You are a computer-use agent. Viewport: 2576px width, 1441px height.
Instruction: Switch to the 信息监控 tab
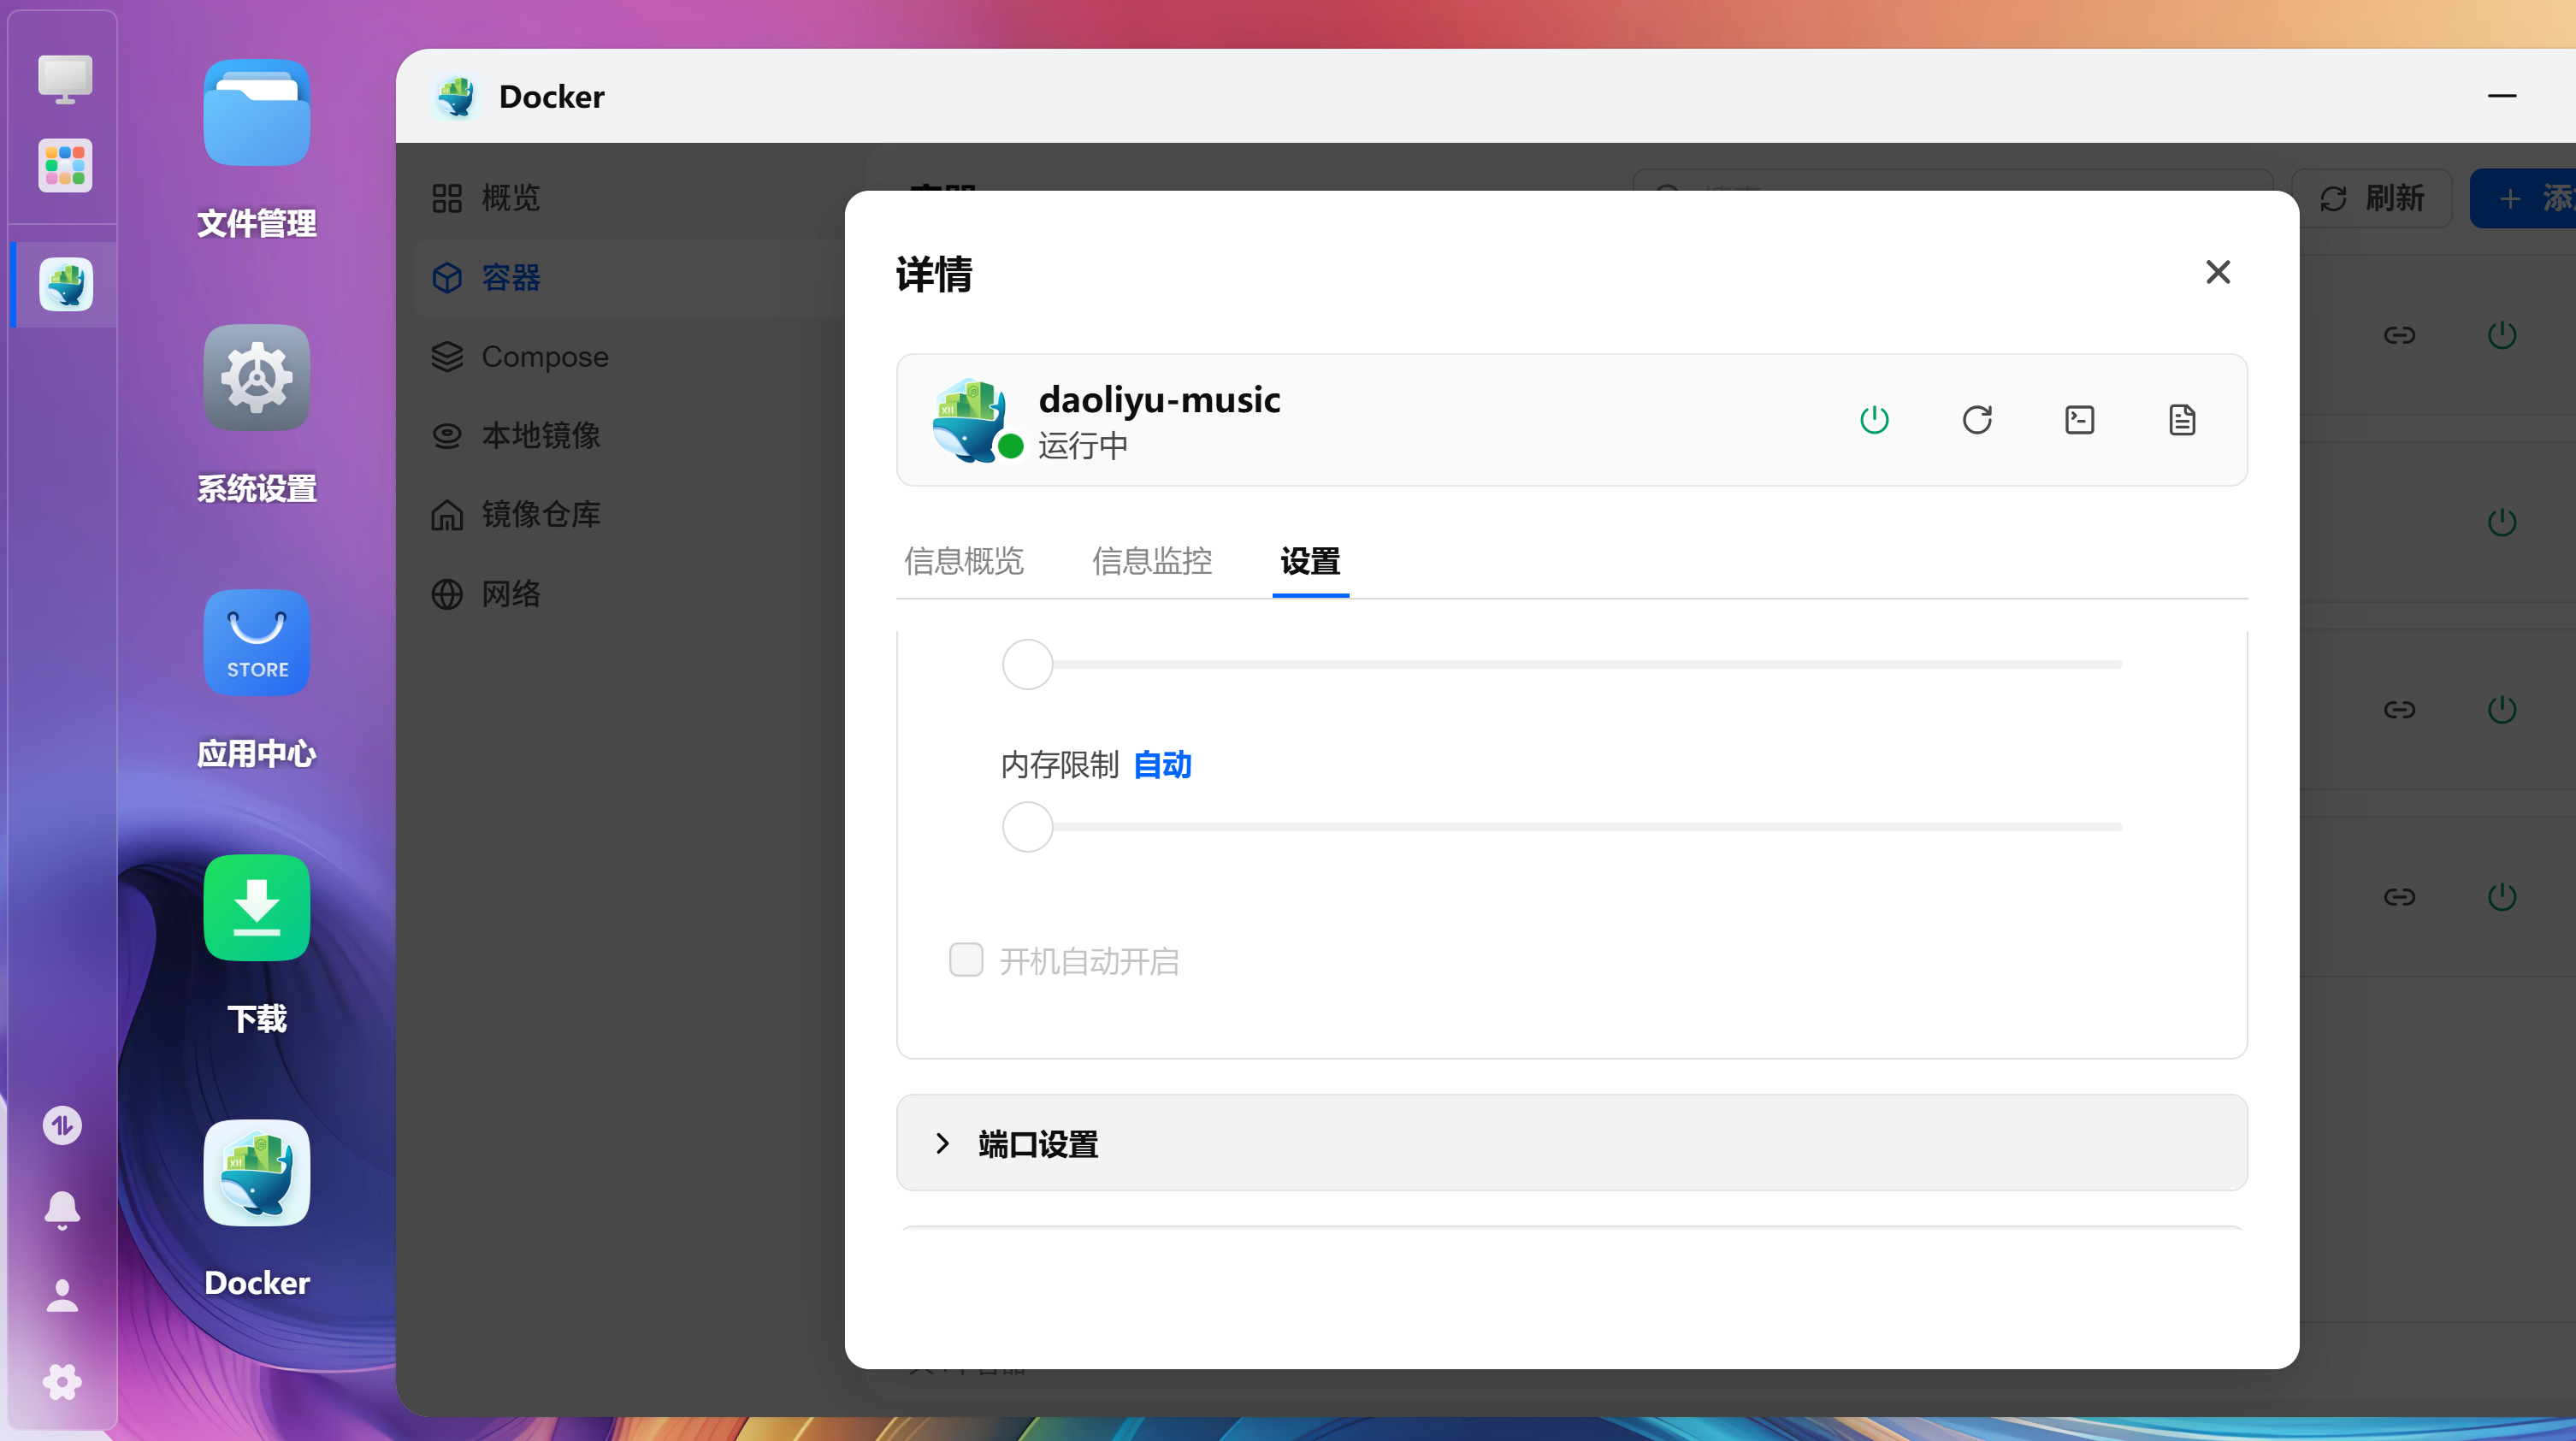coord(1152,562)
